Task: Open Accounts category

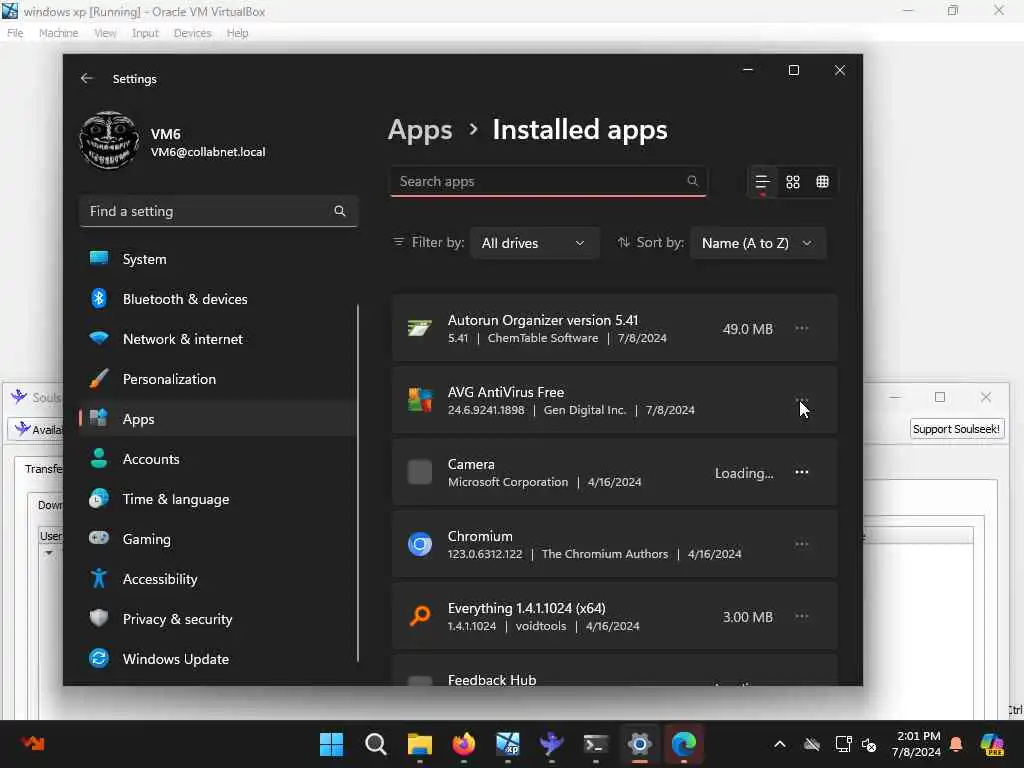Action: (x=218, y=459)
